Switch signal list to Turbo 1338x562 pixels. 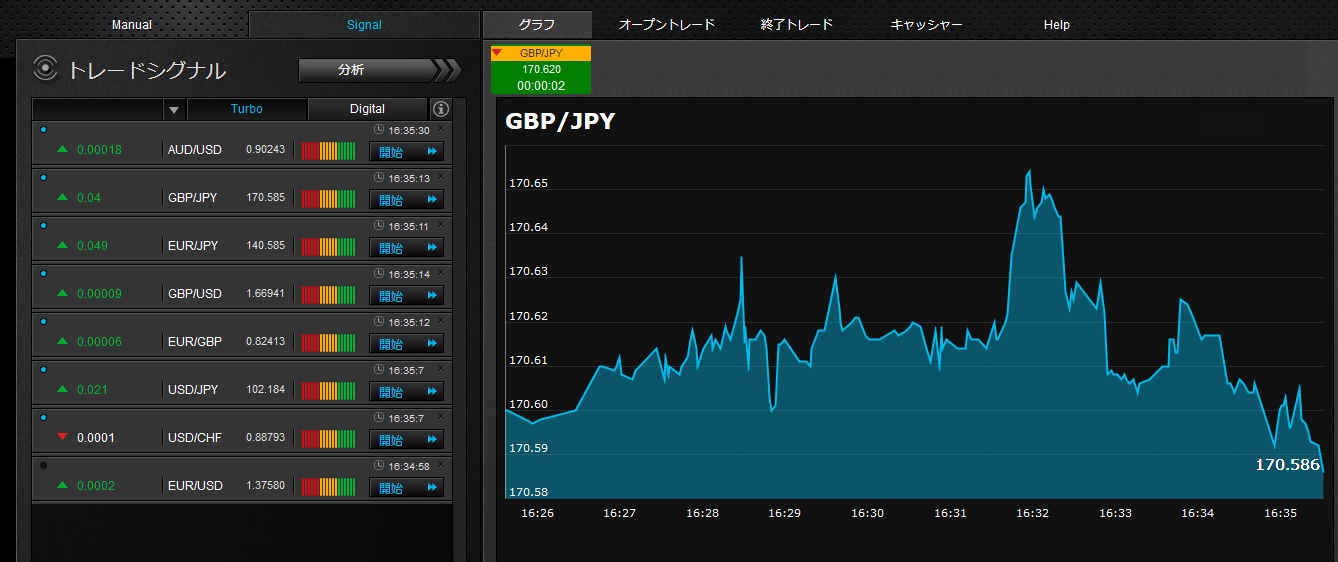coord(247,109)
